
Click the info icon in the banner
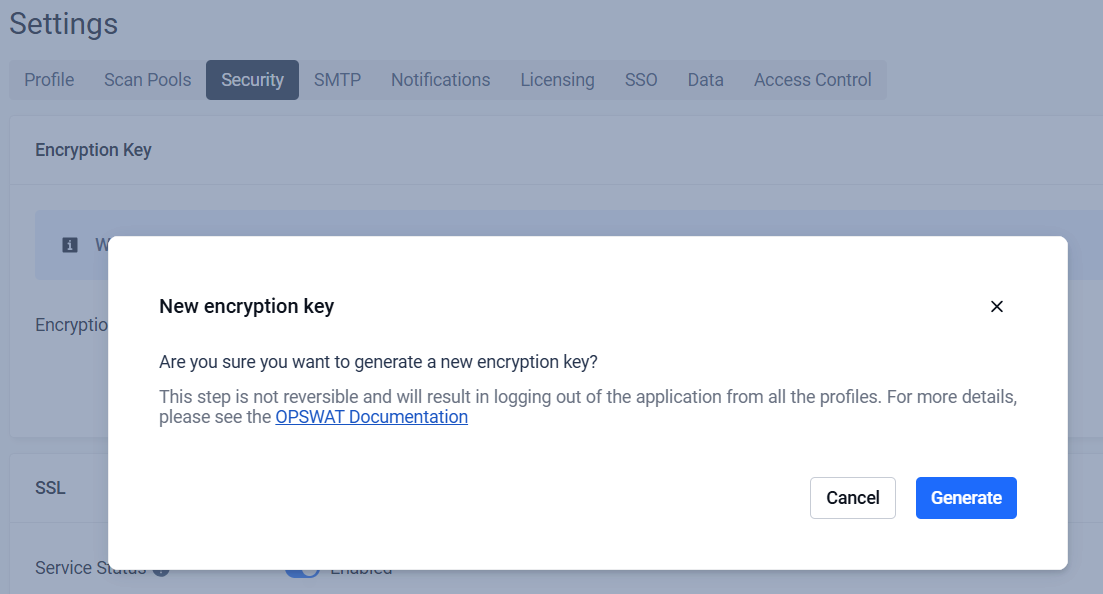(x=70, y=245)
